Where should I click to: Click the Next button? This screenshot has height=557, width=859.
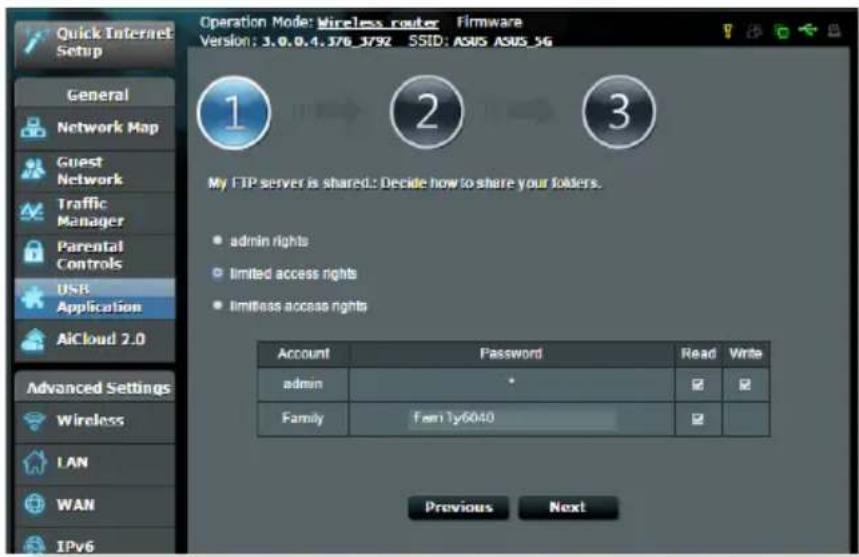coord(568,508)
